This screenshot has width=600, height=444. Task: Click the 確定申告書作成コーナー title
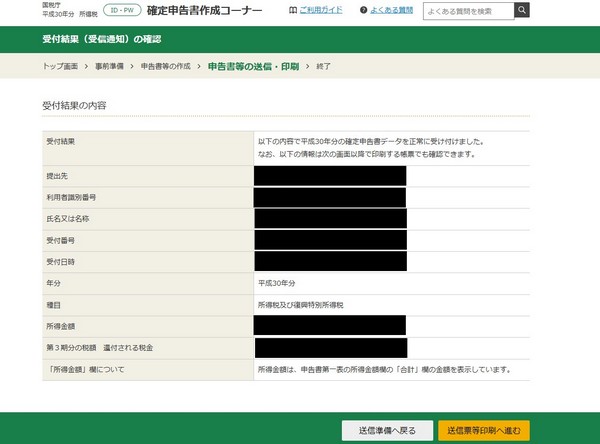204,10
